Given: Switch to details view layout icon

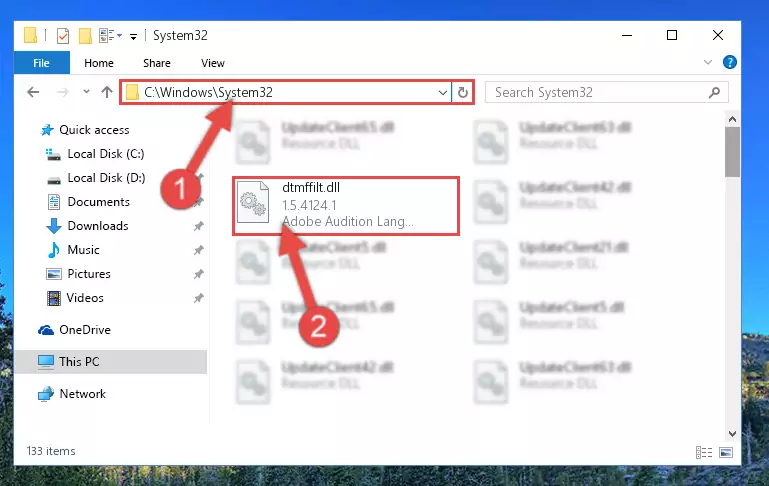Looking at the screenshot, I should click(x=704, y=452).
